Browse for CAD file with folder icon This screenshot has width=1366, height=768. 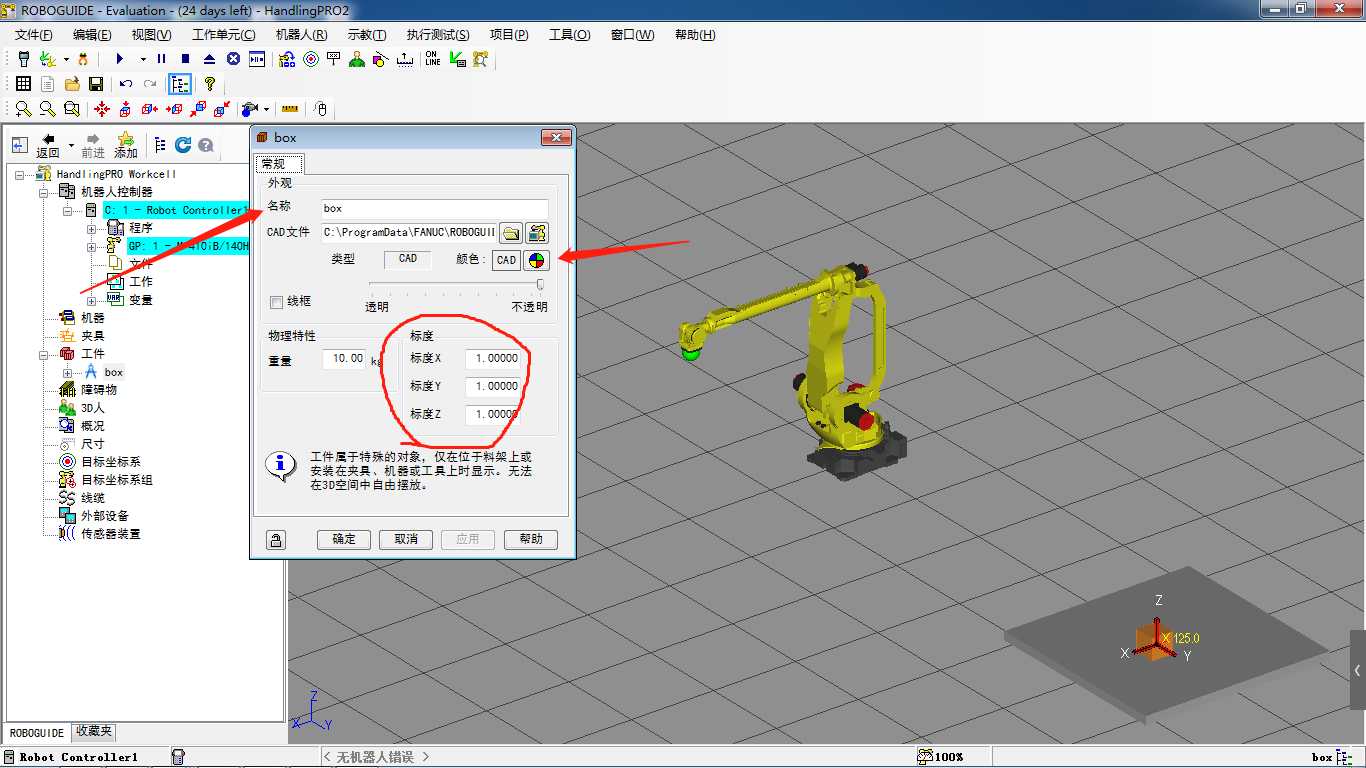coord(511,233)
